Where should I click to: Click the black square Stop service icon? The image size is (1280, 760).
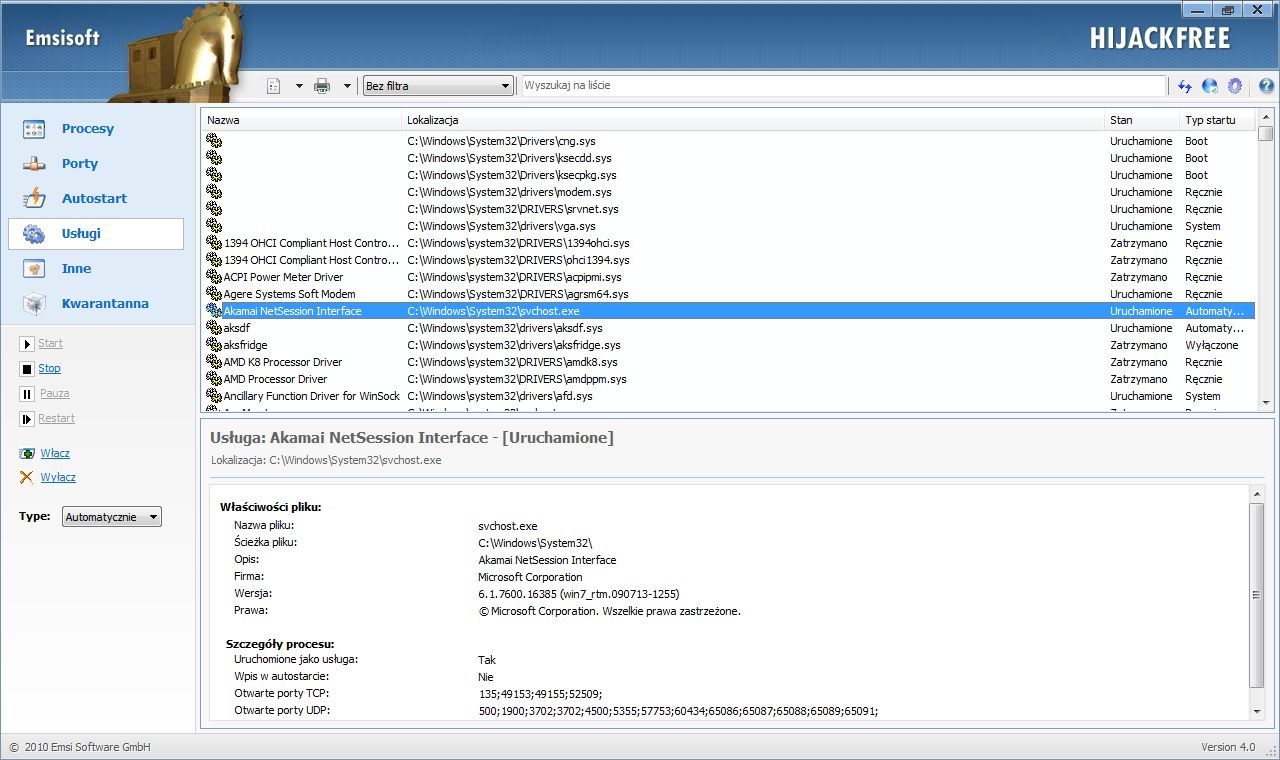27,369
